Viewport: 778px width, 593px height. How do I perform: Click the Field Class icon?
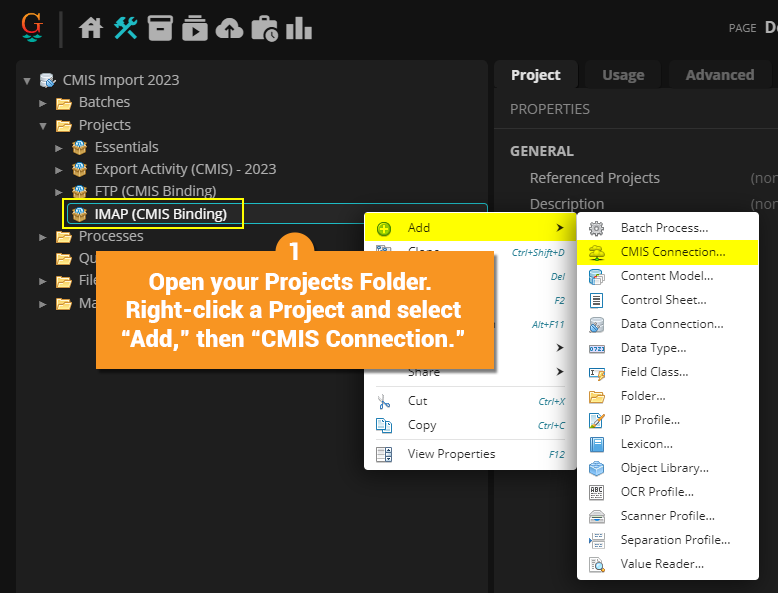point(596,373)
